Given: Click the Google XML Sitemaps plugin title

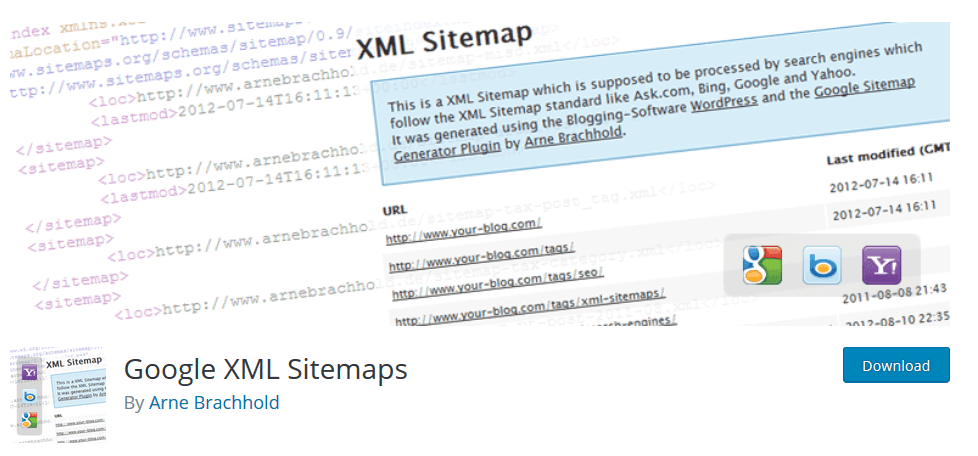Looking at the screenshot, I should (265, 369).
